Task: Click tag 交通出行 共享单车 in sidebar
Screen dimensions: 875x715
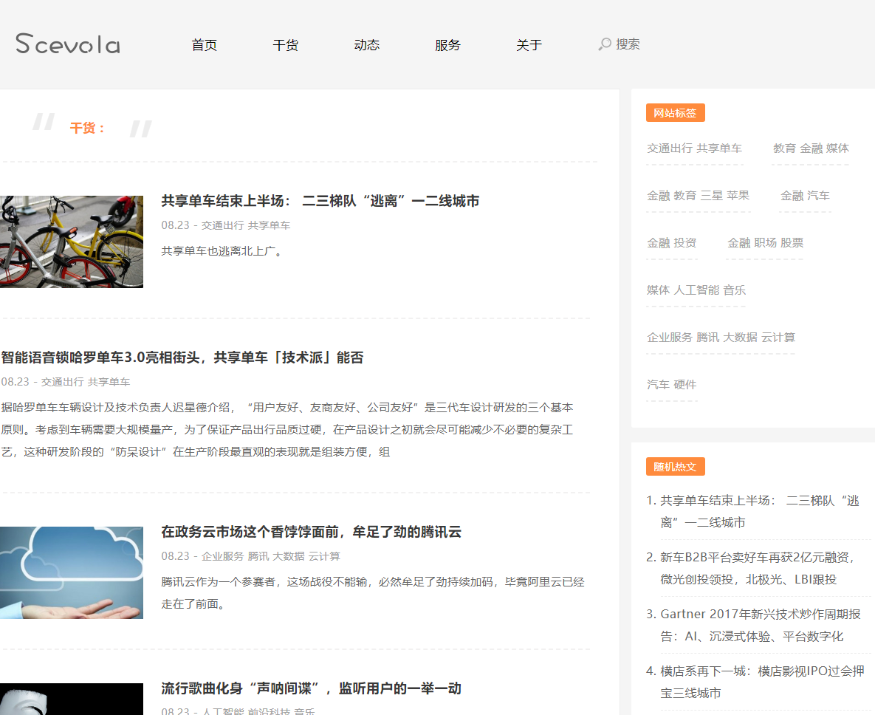Action: pyautogui.click(x=694, y=148)
